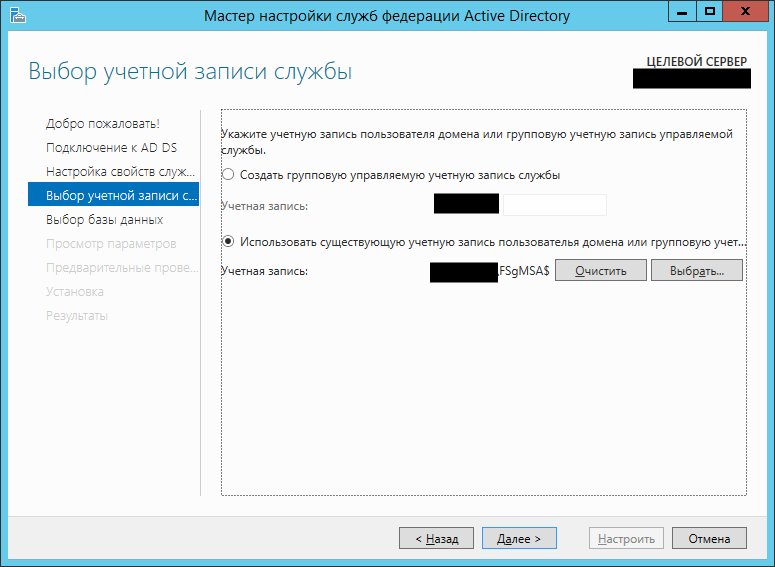775x567 pixels.
Task: Jump to 'Выбор базы данных' step
Action: coord(104,220)
